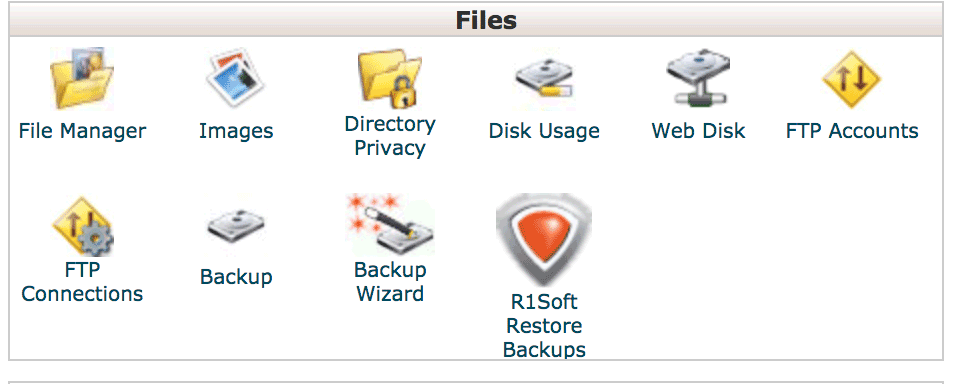Screen dimensions: 968x384
Task: Select the Disk Usage text link
Action: click(544, 131)
